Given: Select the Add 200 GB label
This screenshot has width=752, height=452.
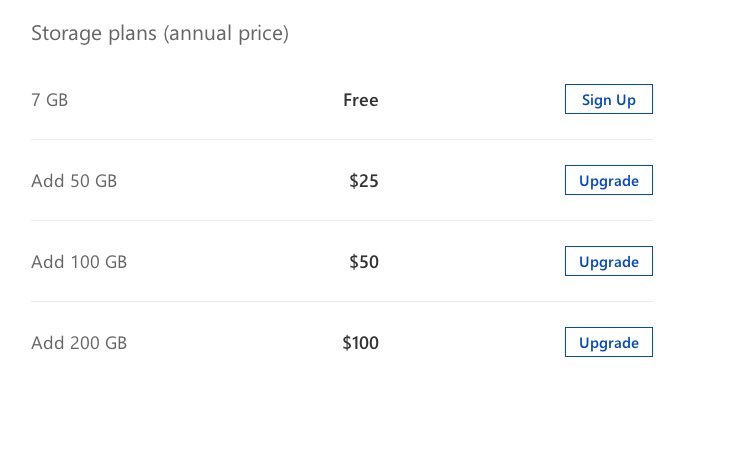Looking at the screenshot, I should tap(79, 343).
